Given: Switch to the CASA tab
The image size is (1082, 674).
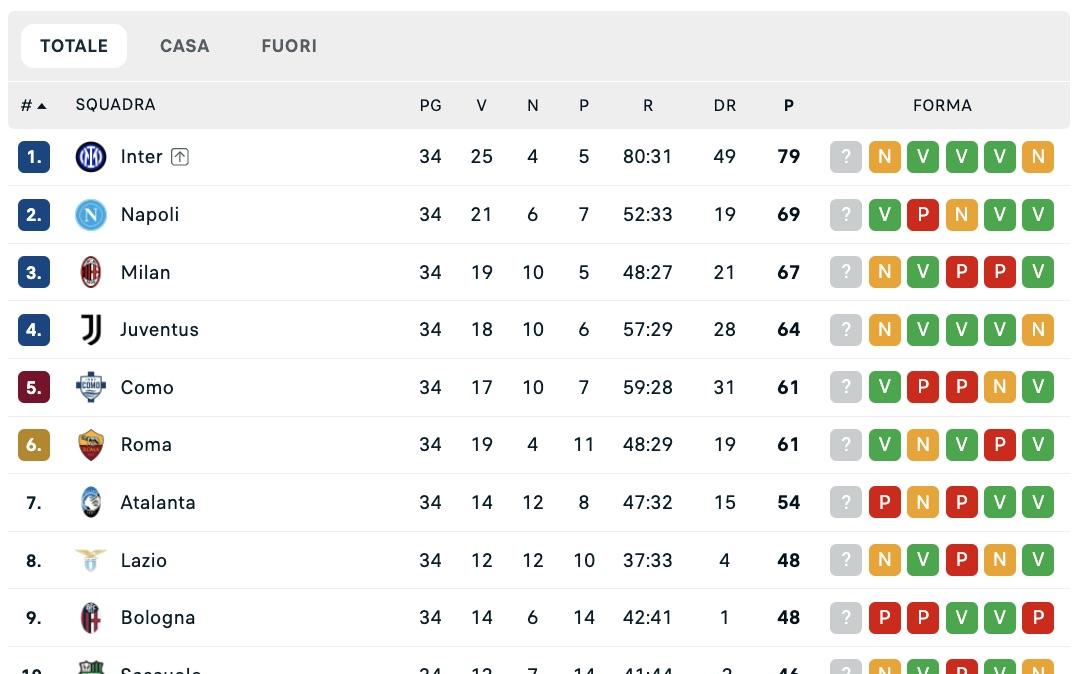Looking at the screenshot, I should [184, 45].
